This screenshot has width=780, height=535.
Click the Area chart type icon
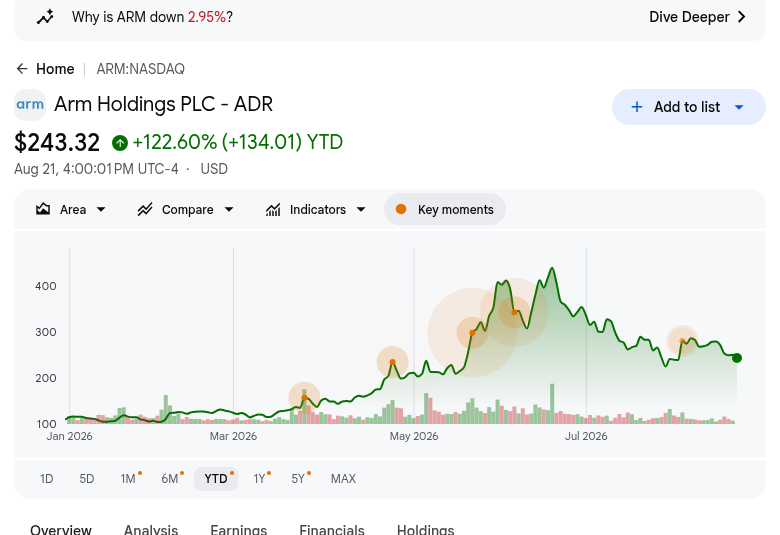coord(43,210)
